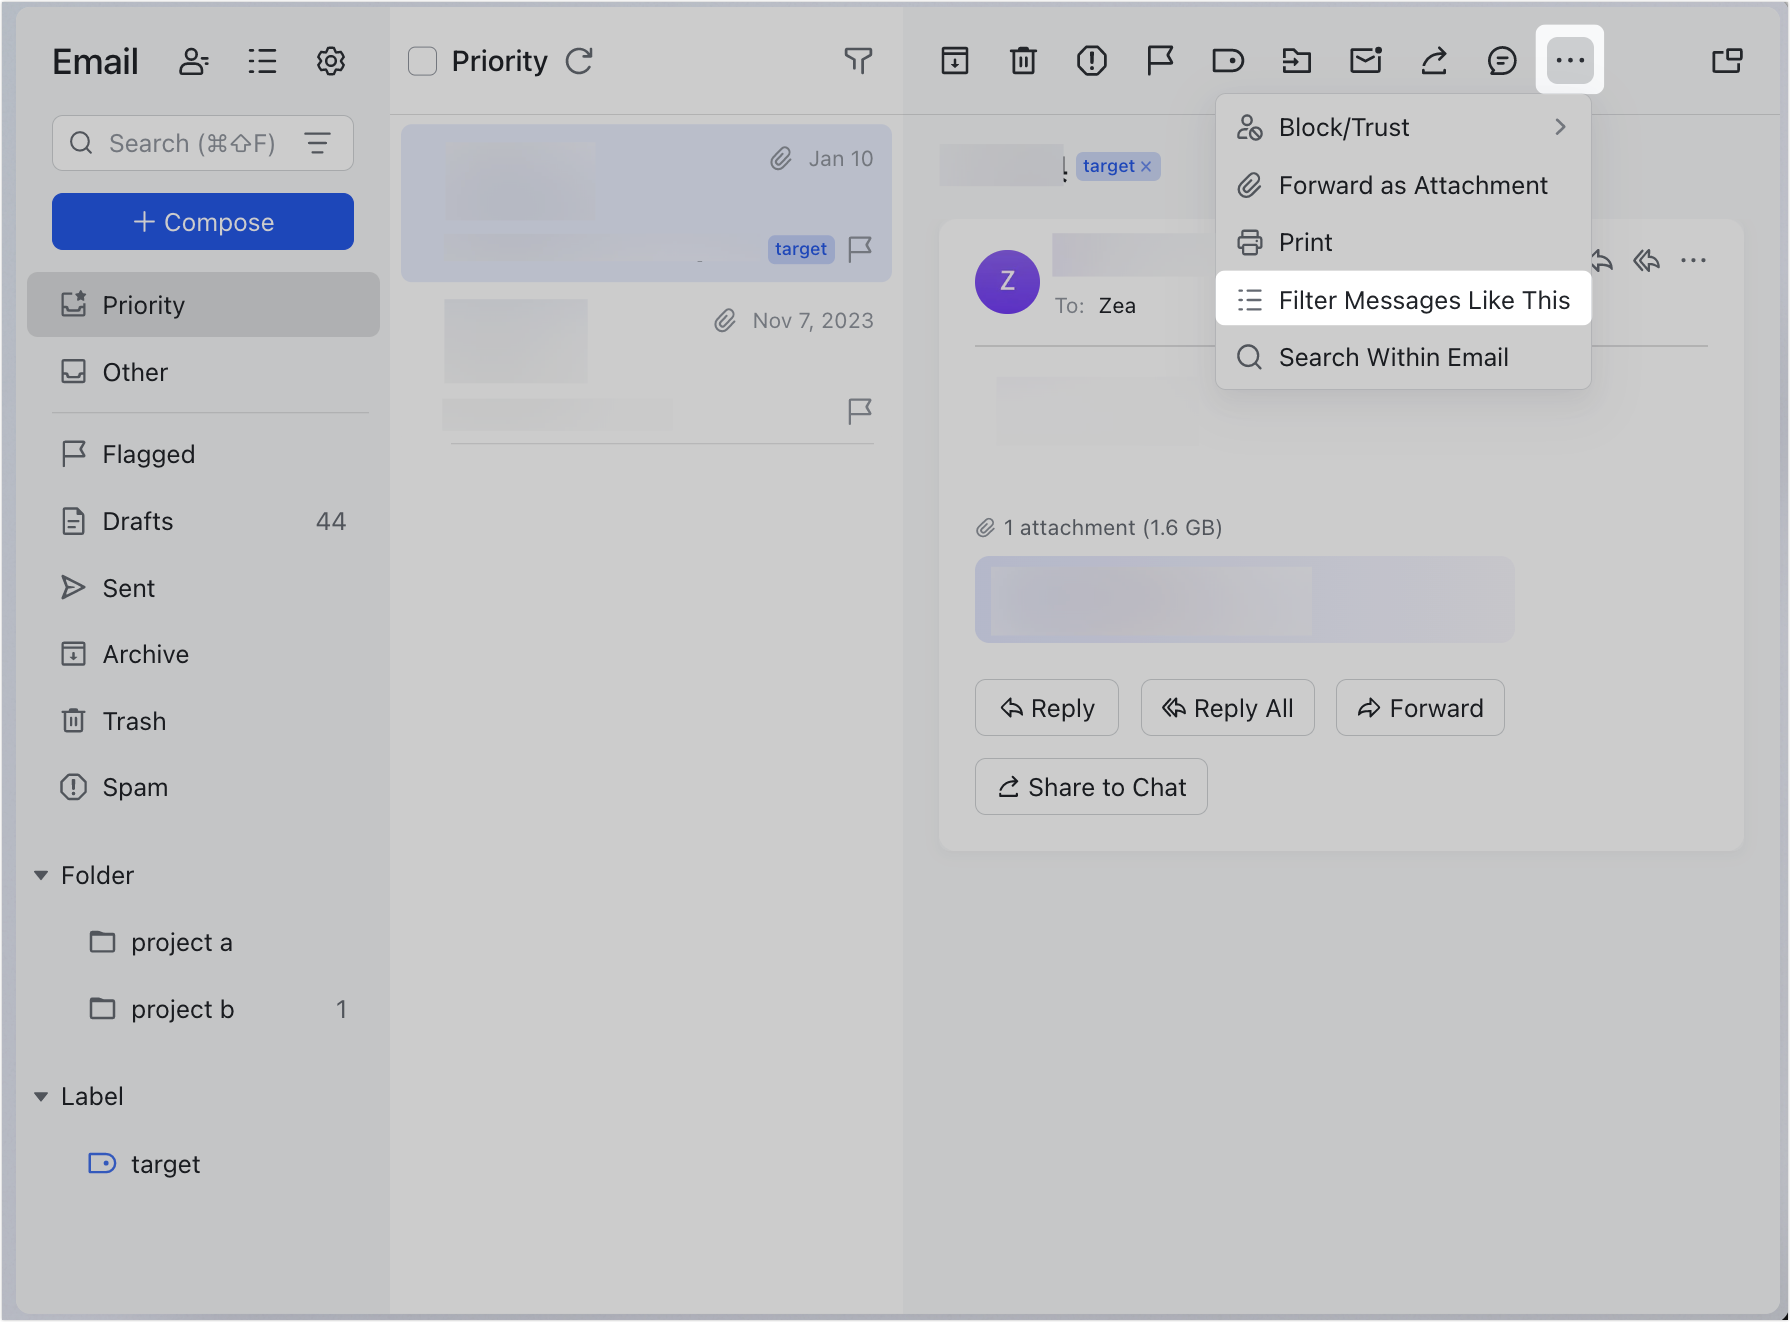This screenshot has width=1790, height=1322.
Task: Click the Compose button
Action: [x=202, y=221]
